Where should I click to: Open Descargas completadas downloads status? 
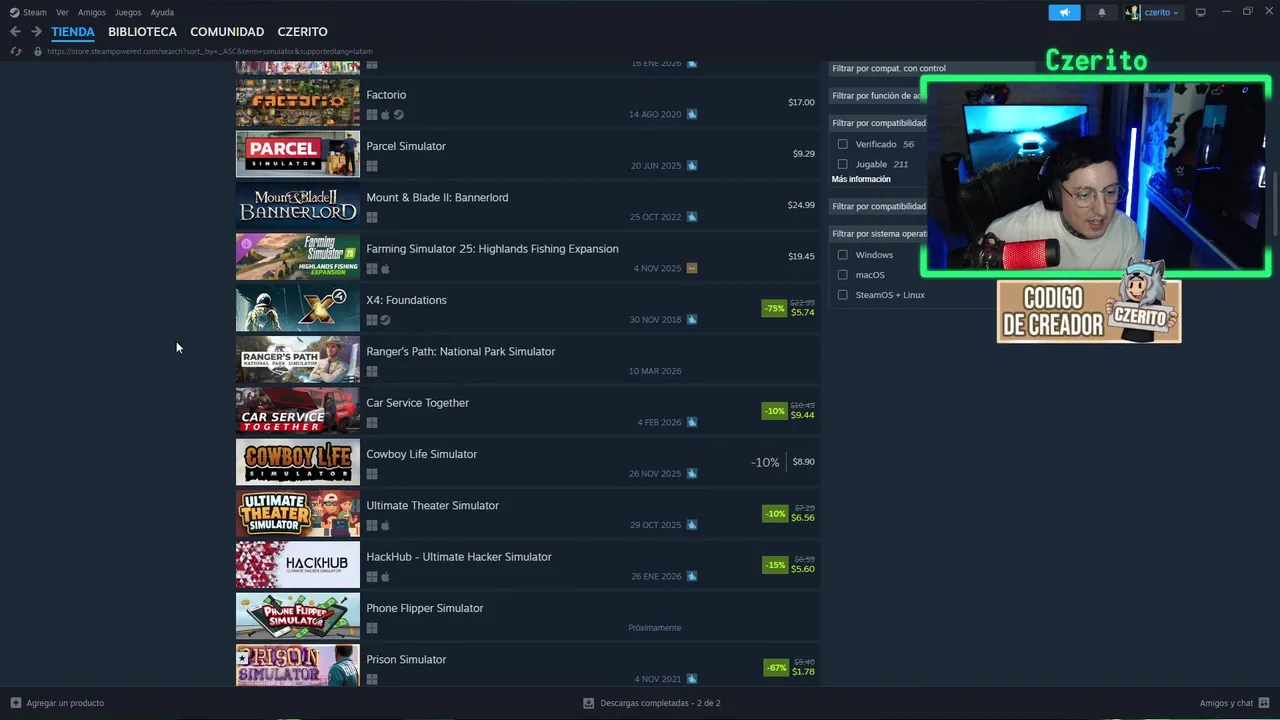tap(660, 703)
